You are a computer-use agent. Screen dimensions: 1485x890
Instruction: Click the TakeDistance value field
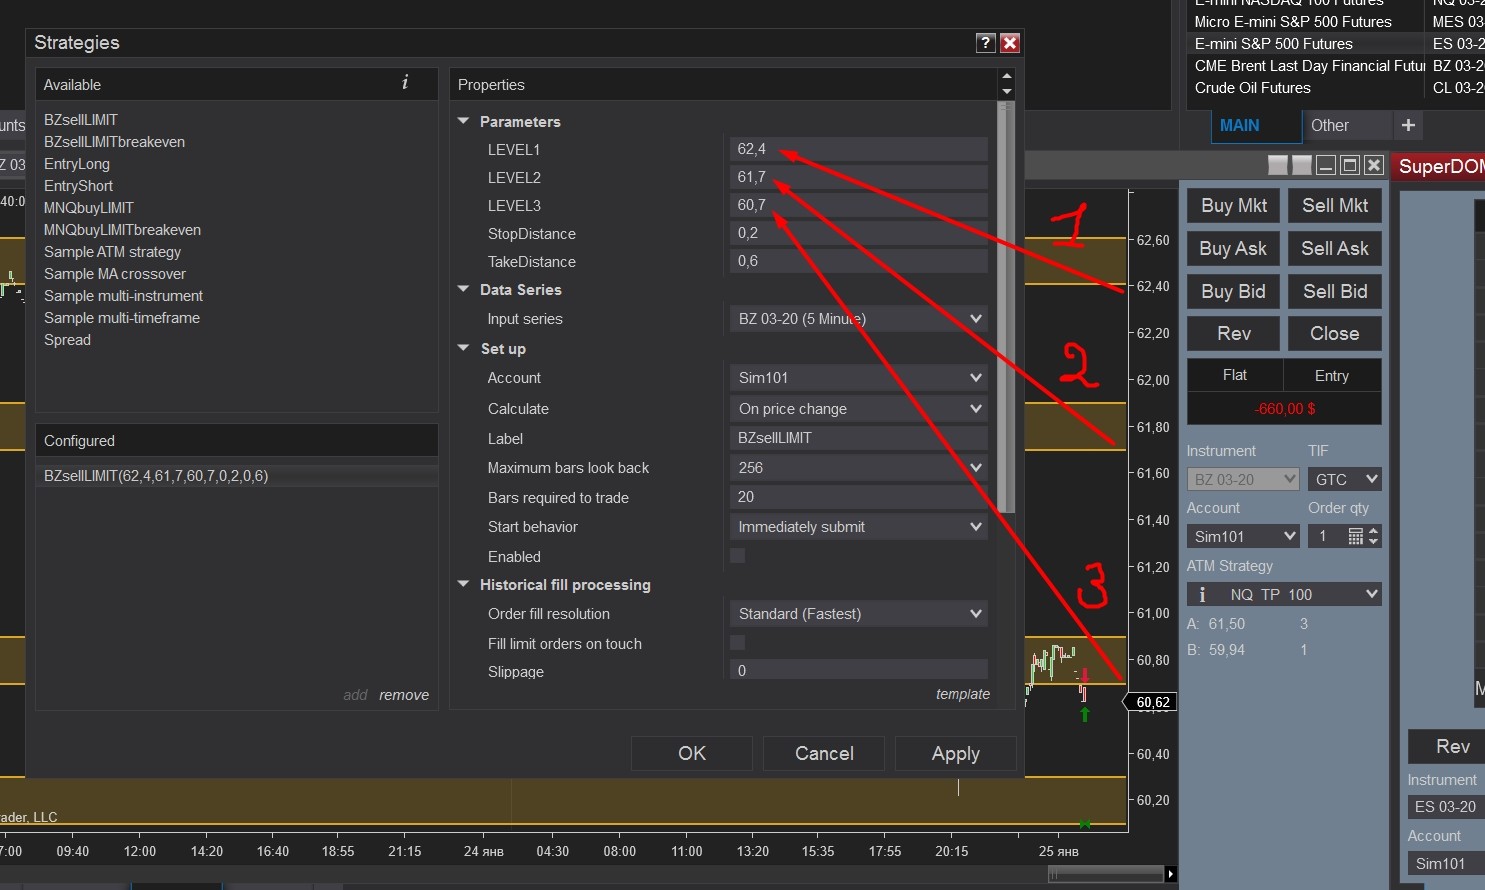859,261
